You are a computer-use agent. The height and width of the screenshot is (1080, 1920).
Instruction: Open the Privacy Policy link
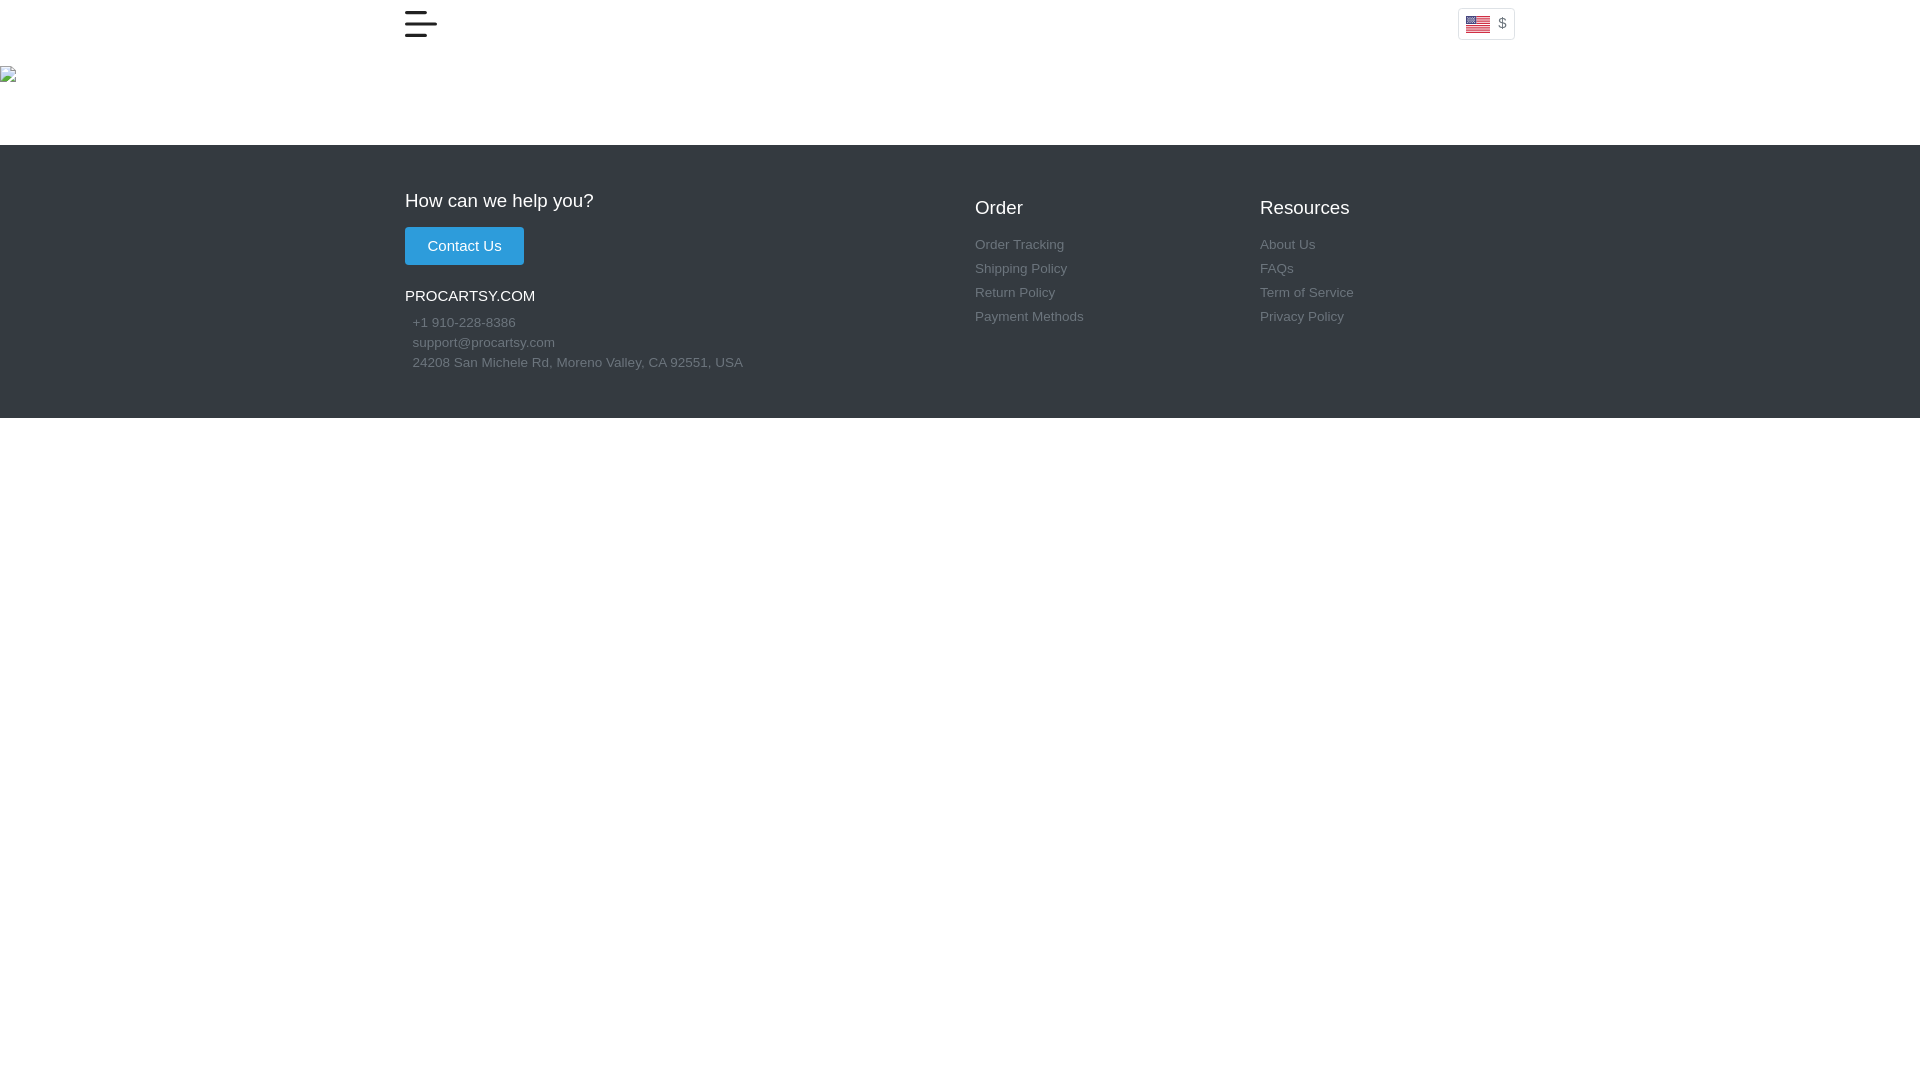[x=1301, y=317]
